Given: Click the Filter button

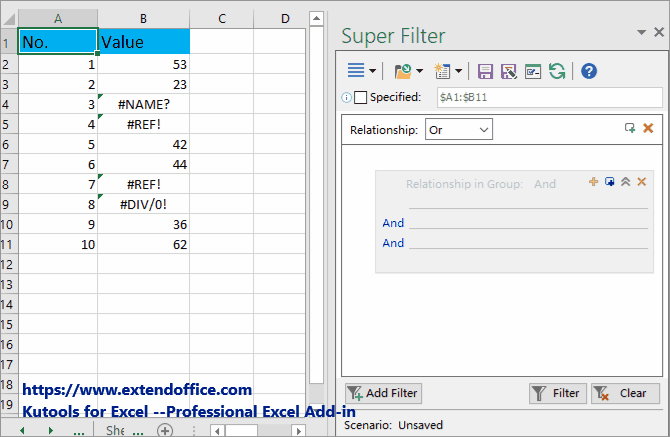Looking at the screenshot, I should 556,393.
